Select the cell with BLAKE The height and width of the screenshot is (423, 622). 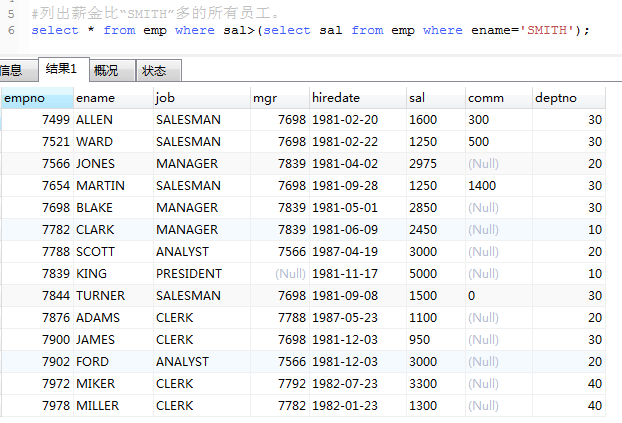tap(113, 208)
